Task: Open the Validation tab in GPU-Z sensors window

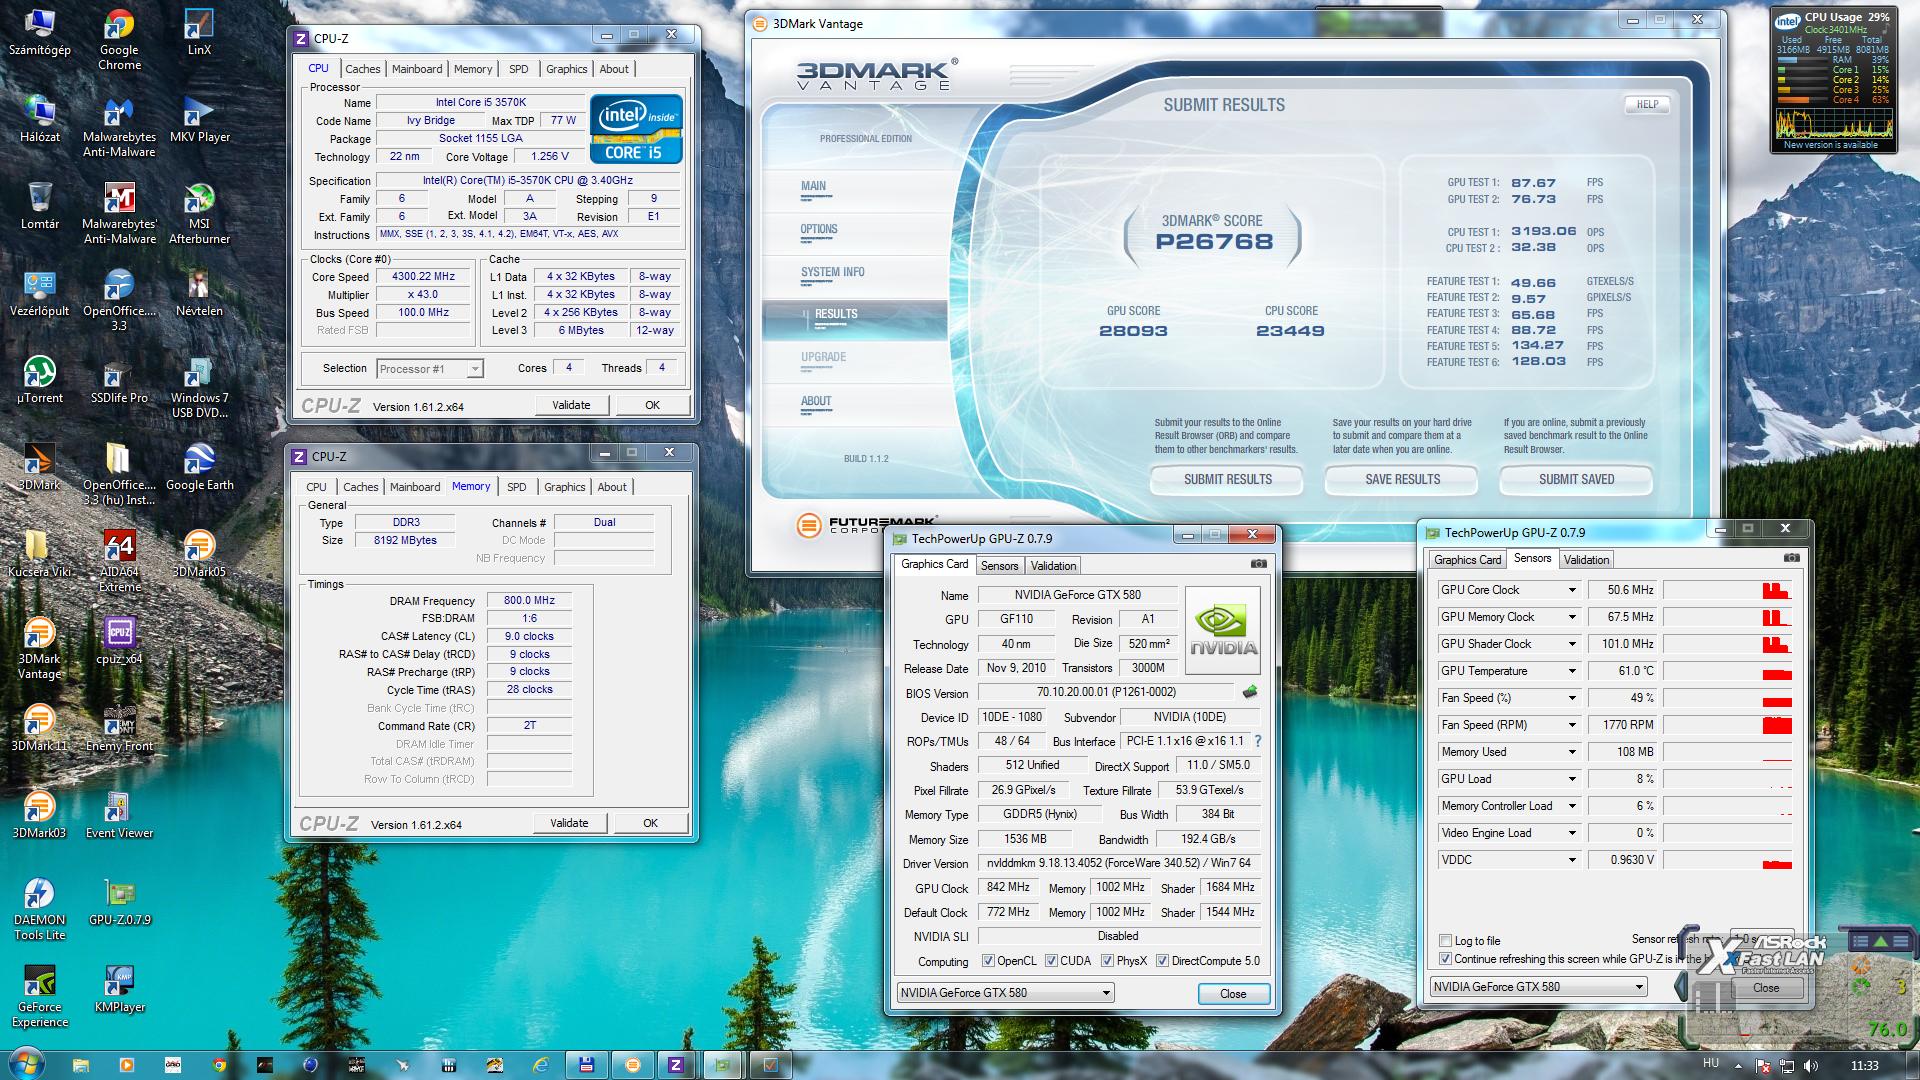Action: [x=1586, y=560]
